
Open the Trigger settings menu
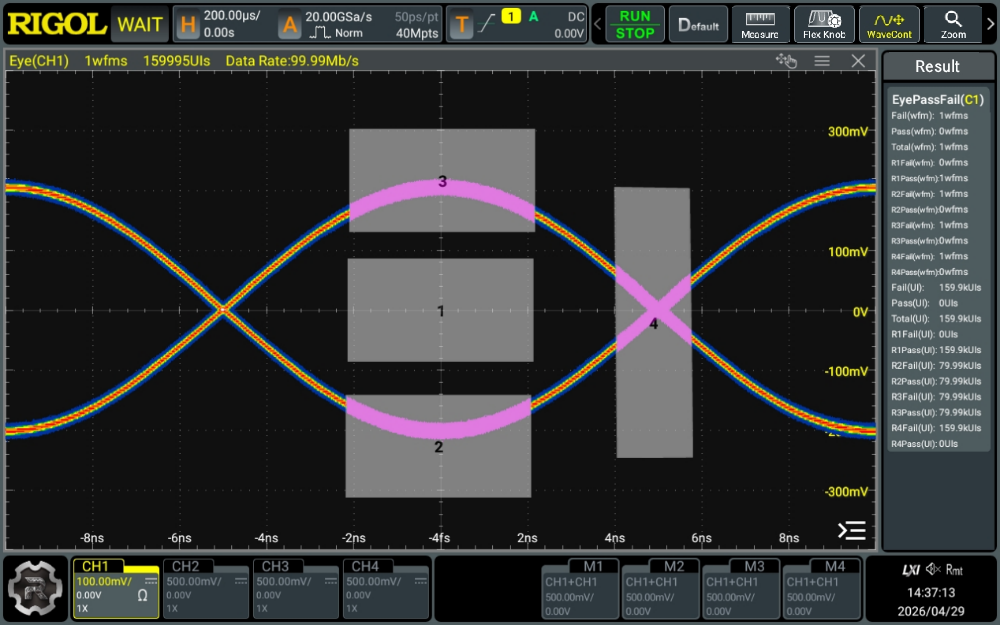pos(517,24)
